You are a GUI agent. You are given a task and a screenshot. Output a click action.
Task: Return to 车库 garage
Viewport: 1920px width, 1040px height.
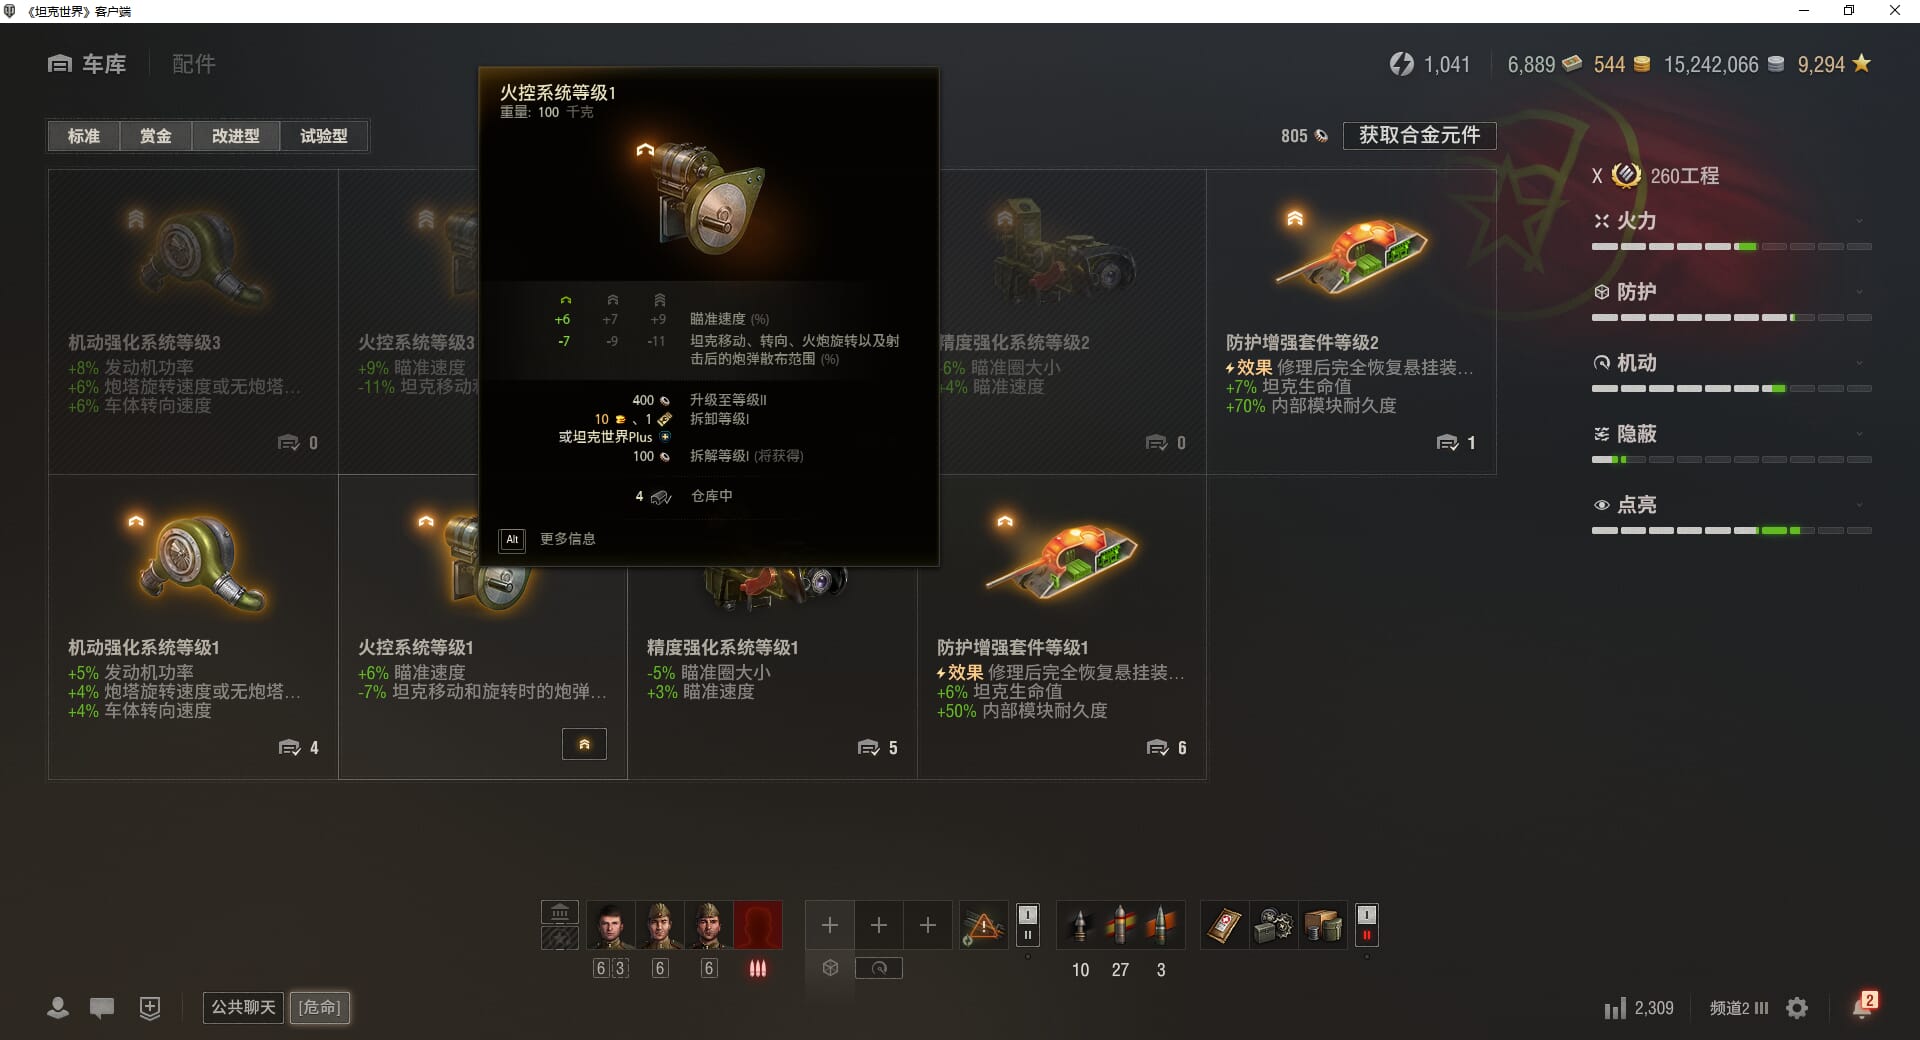[88, 64]
